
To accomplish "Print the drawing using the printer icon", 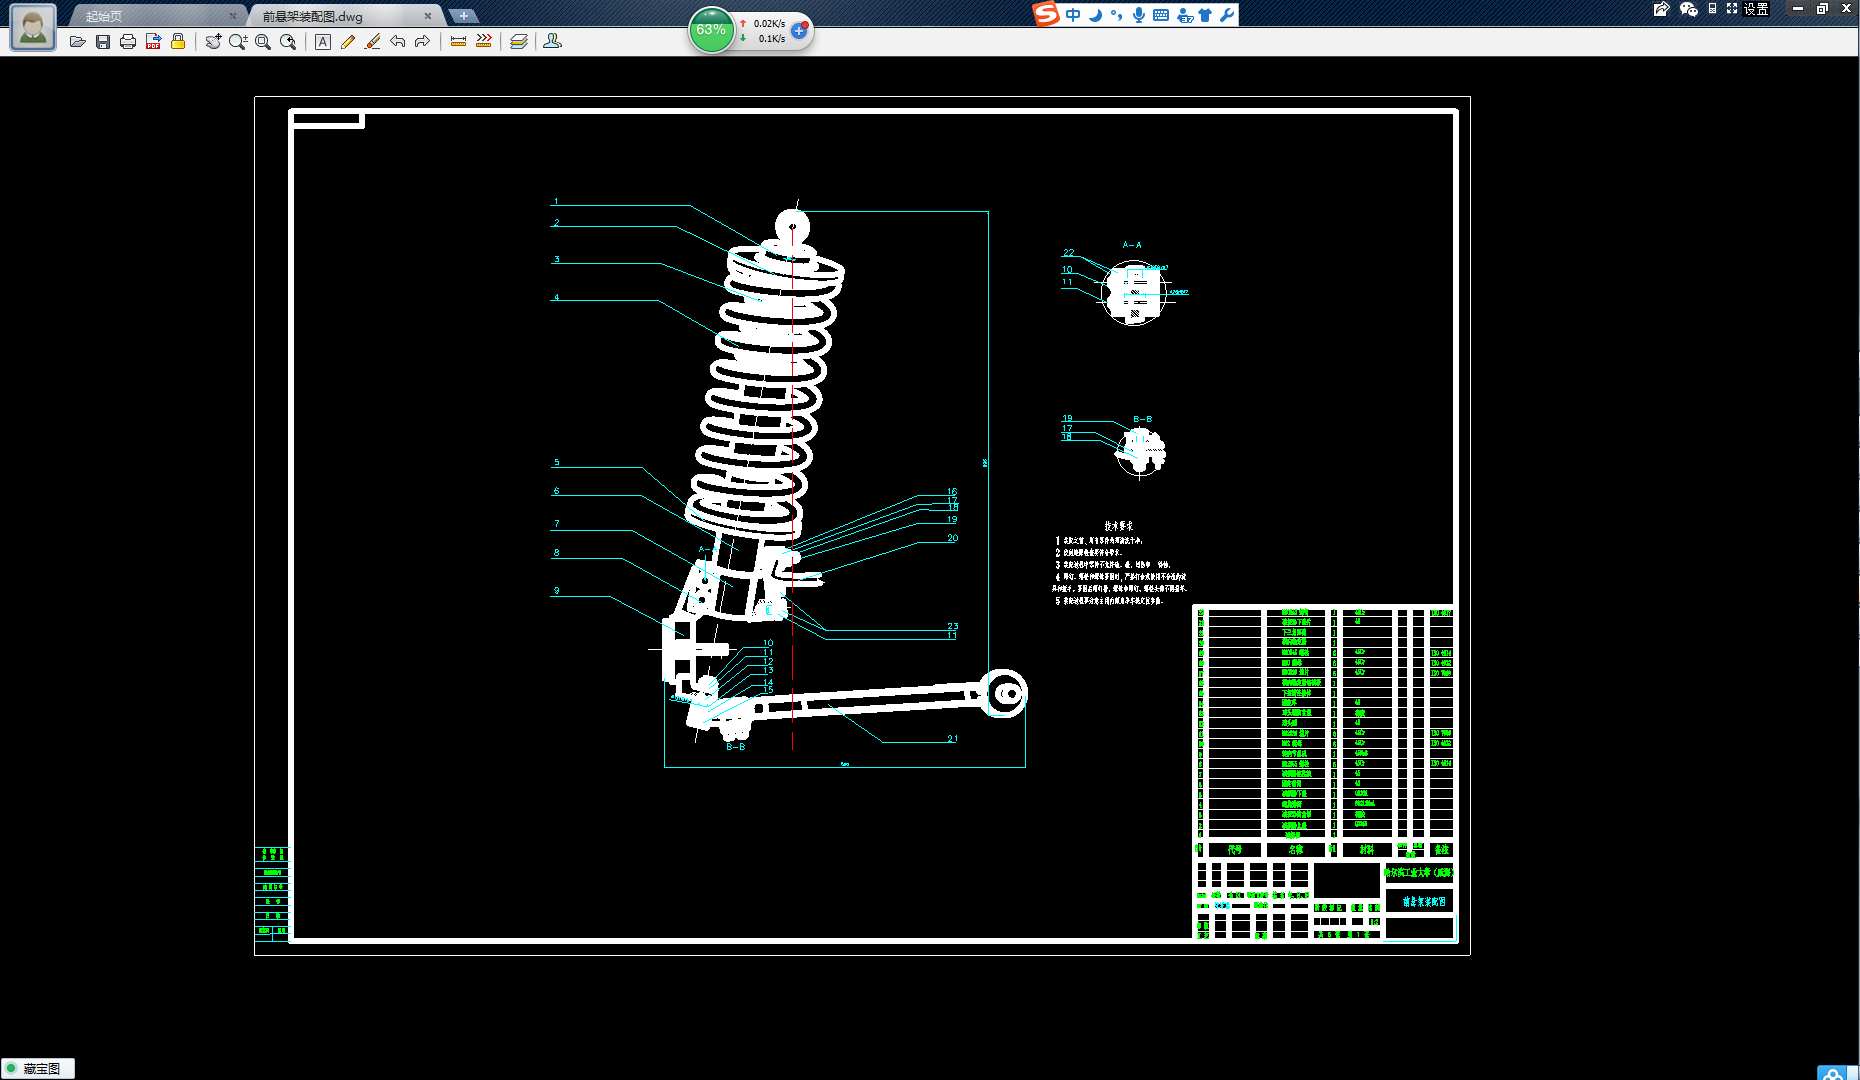I will (x=128, y=41).
